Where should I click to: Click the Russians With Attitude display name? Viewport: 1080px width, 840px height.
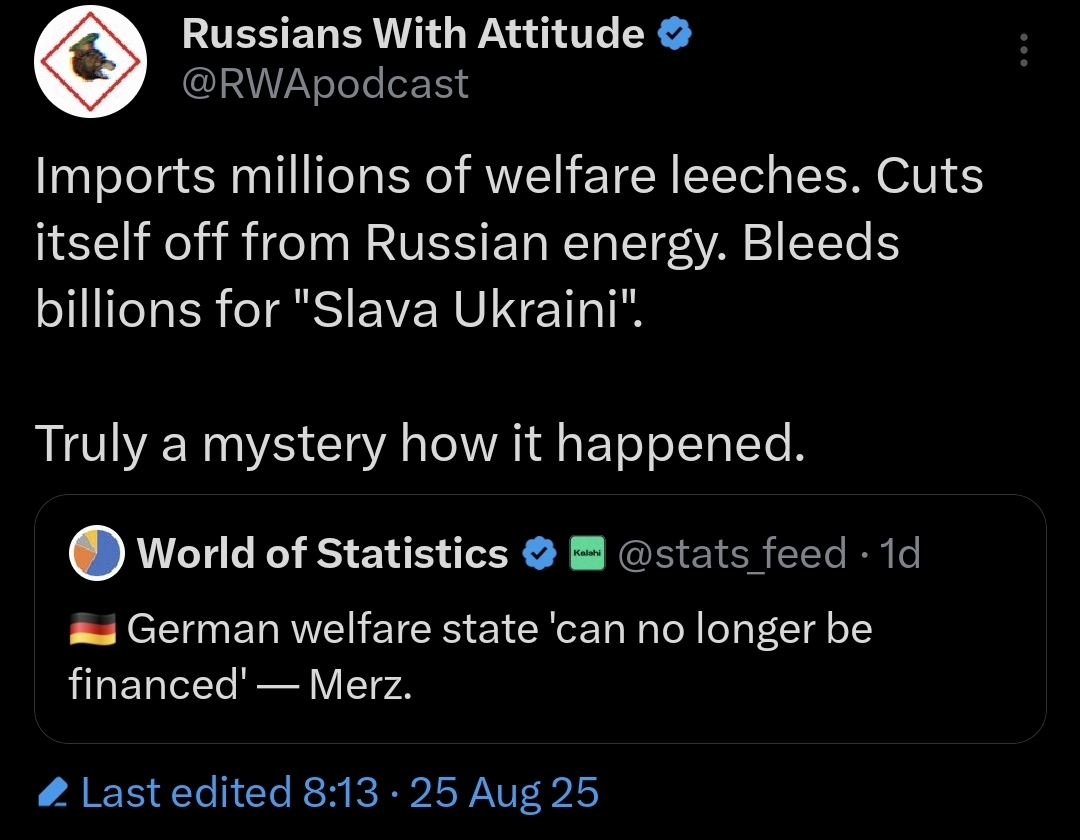tap(413, 33)
